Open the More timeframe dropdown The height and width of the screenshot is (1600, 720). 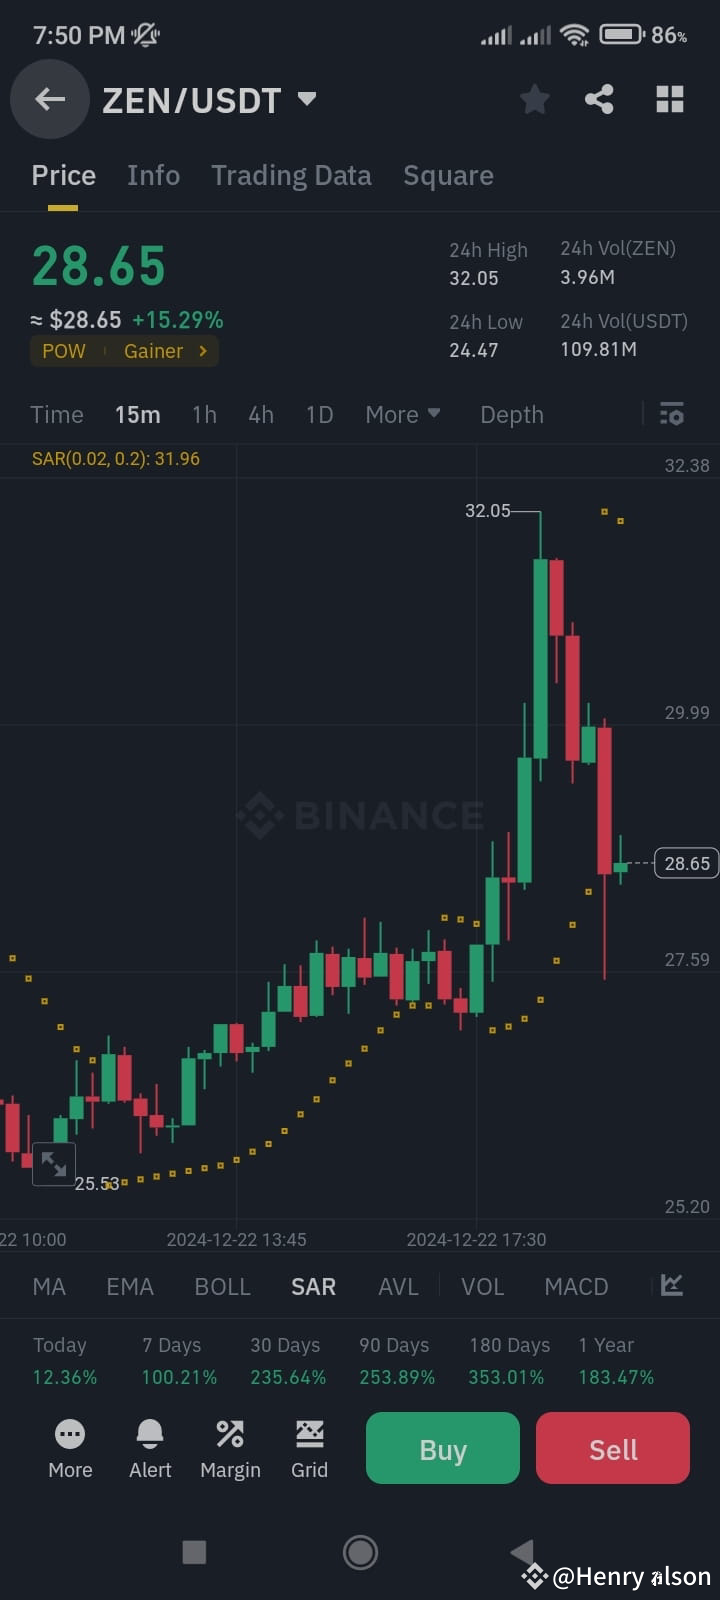point(403,414)
